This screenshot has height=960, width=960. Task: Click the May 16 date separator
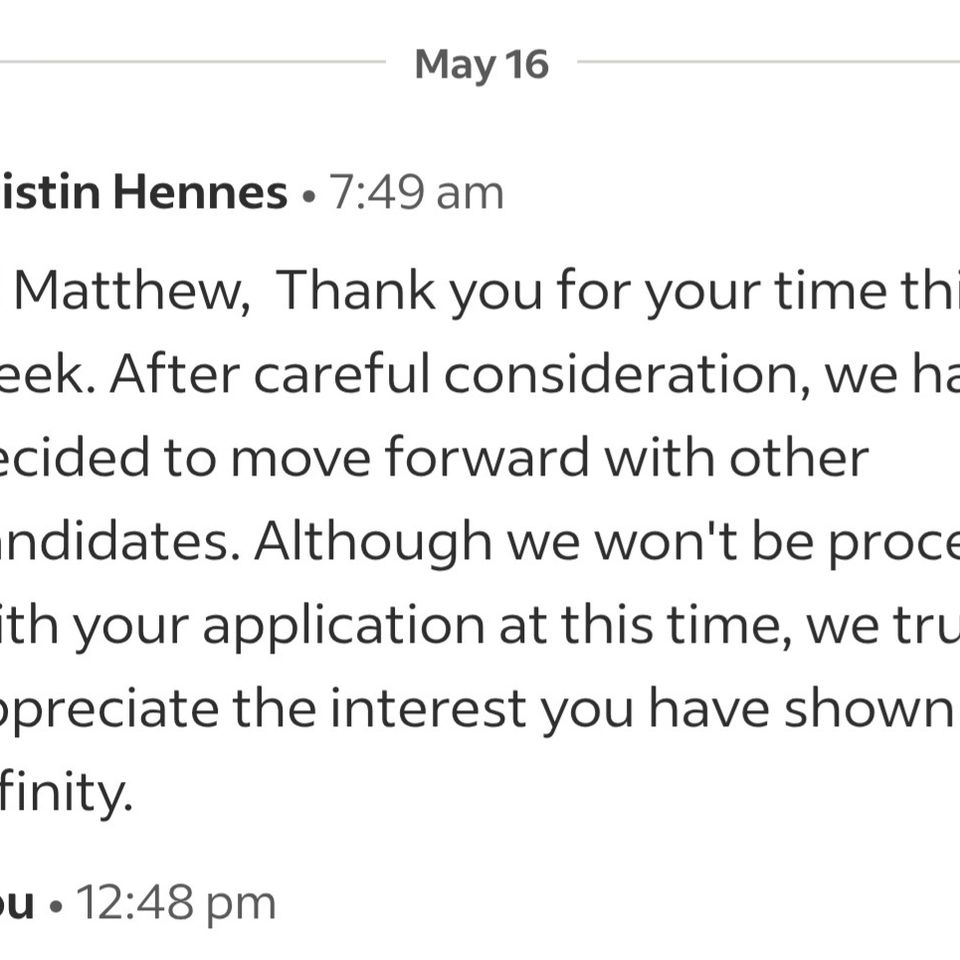click(x=481, y=65)
